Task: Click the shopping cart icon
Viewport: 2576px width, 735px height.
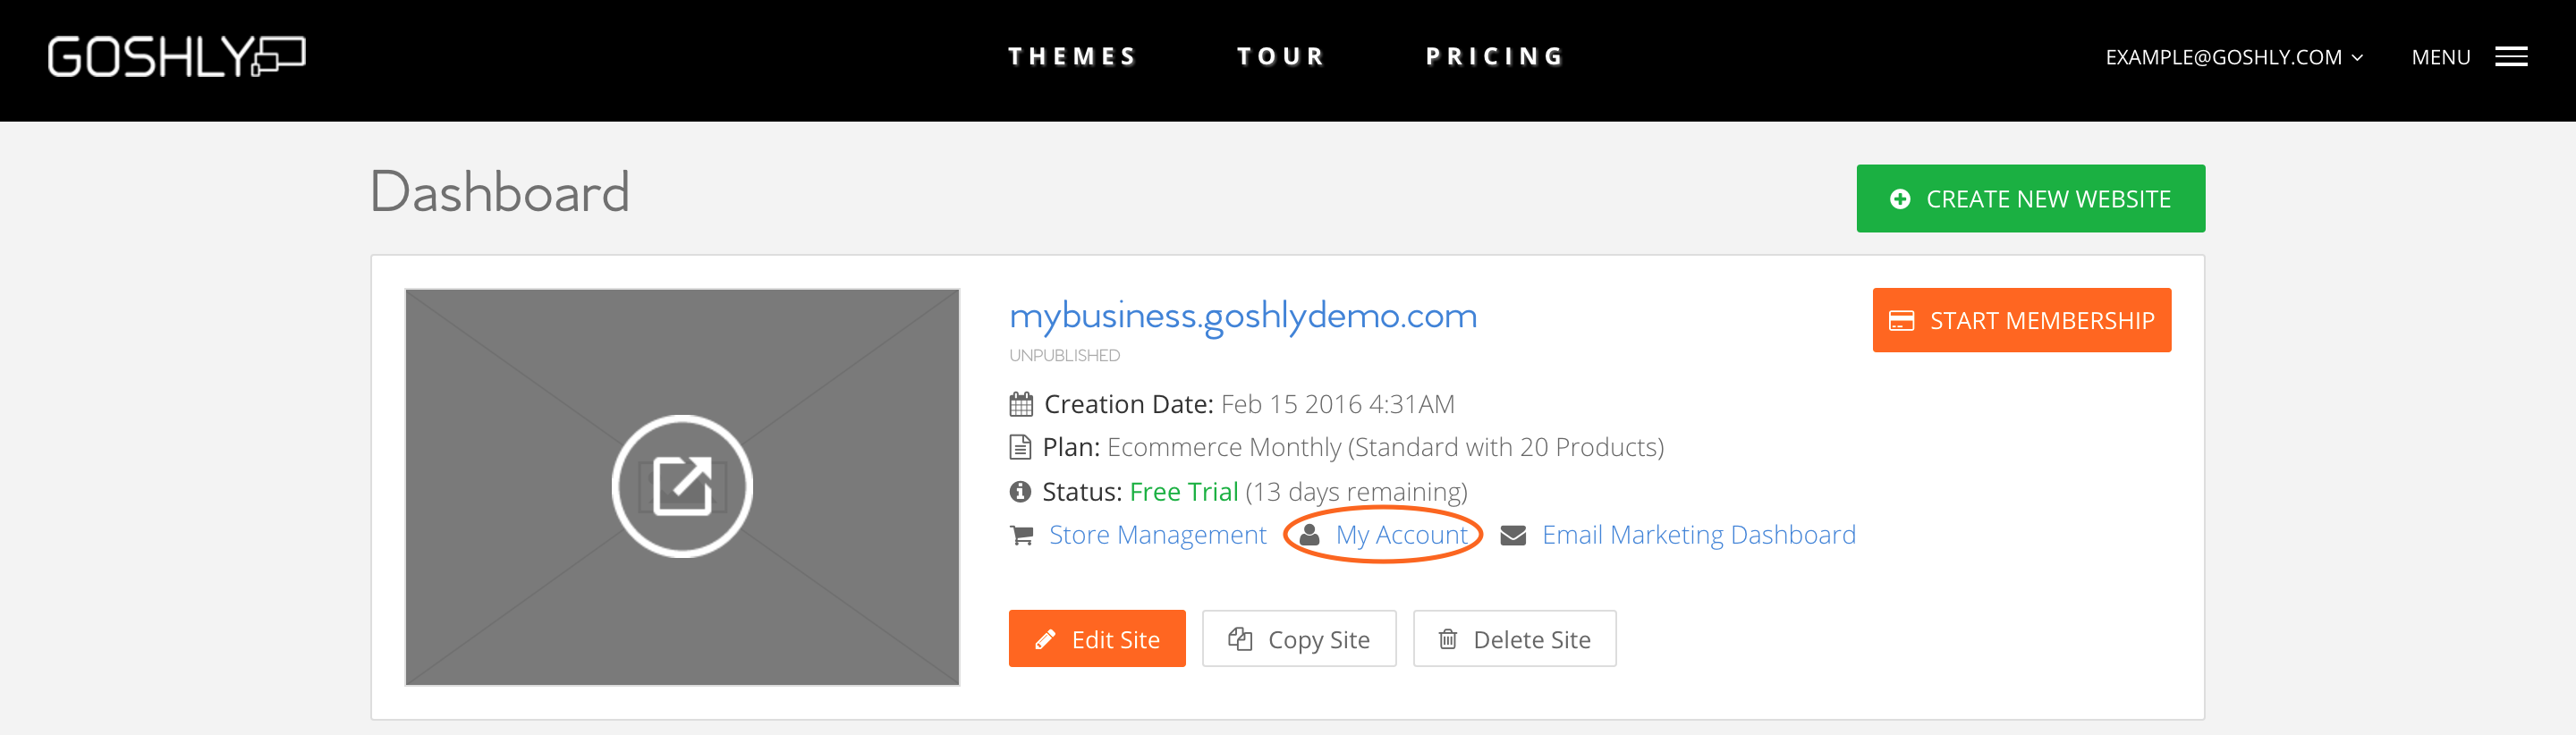Action: (x=1021, y=536)
